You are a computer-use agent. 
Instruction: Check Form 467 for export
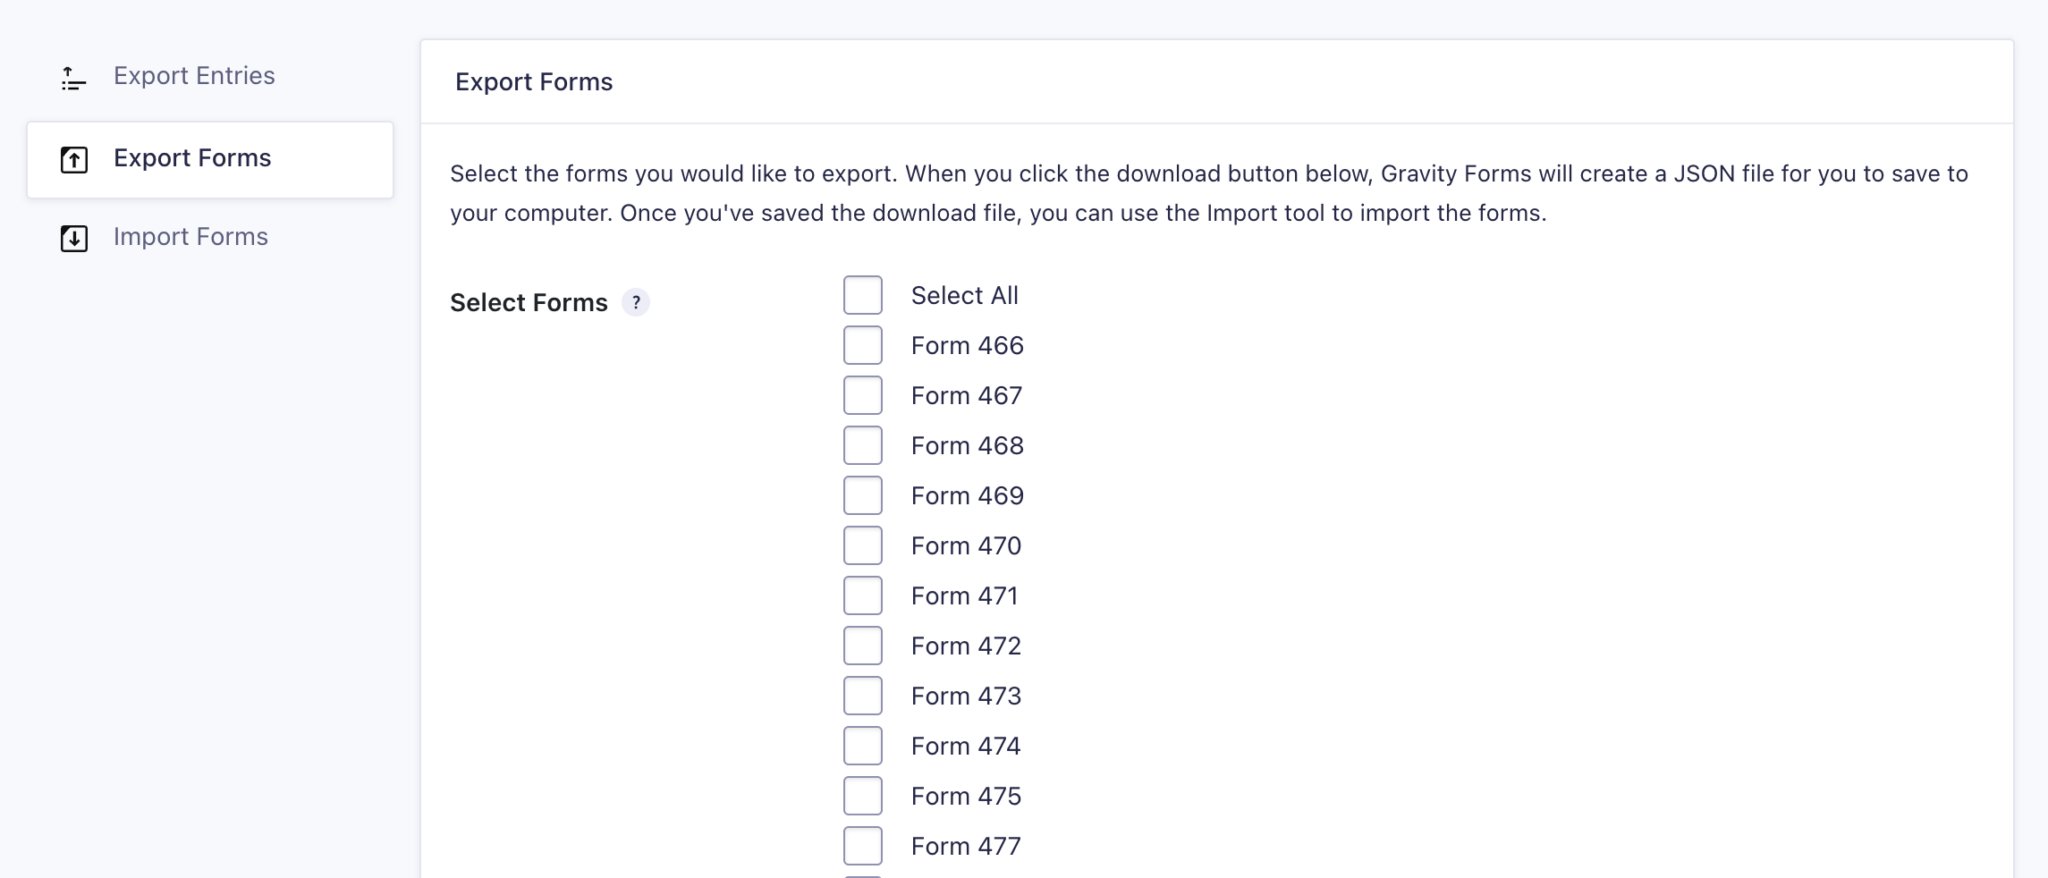pos(862,394)
